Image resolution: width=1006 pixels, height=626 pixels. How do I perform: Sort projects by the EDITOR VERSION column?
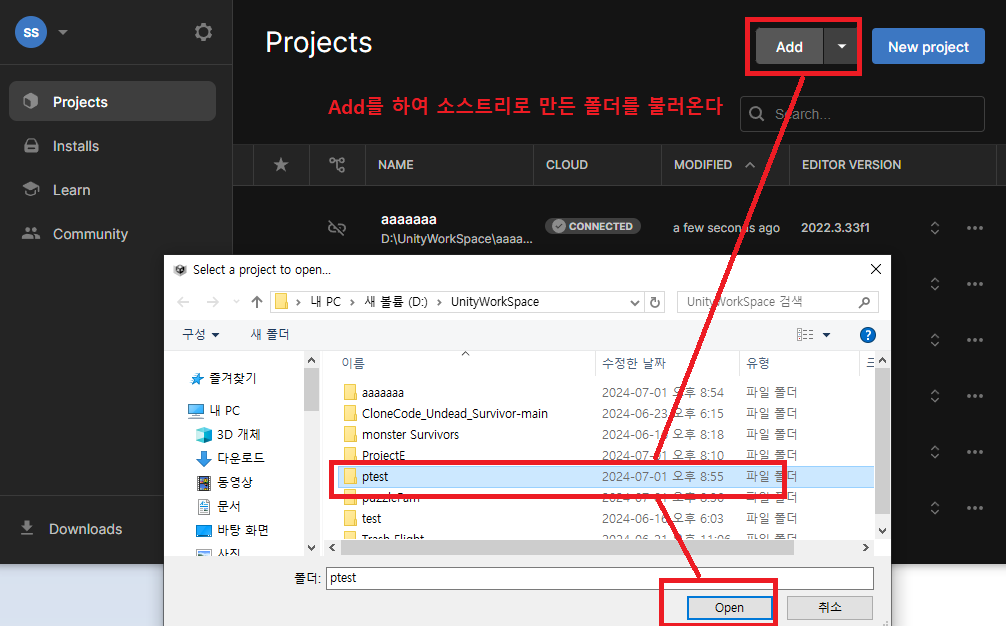(851, 165)
